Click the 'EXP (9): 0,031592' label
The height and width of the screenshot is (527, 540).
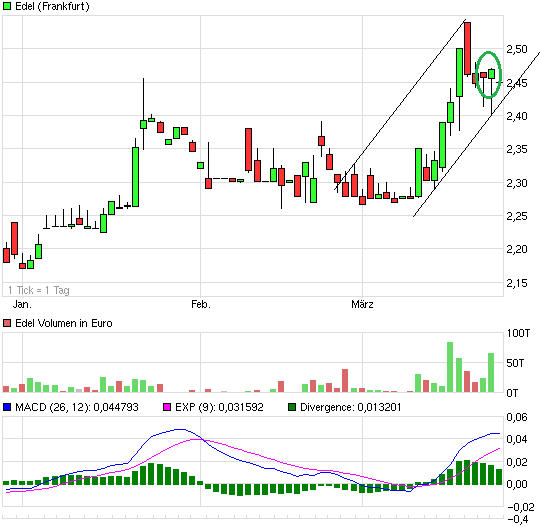tap(219, 407)
